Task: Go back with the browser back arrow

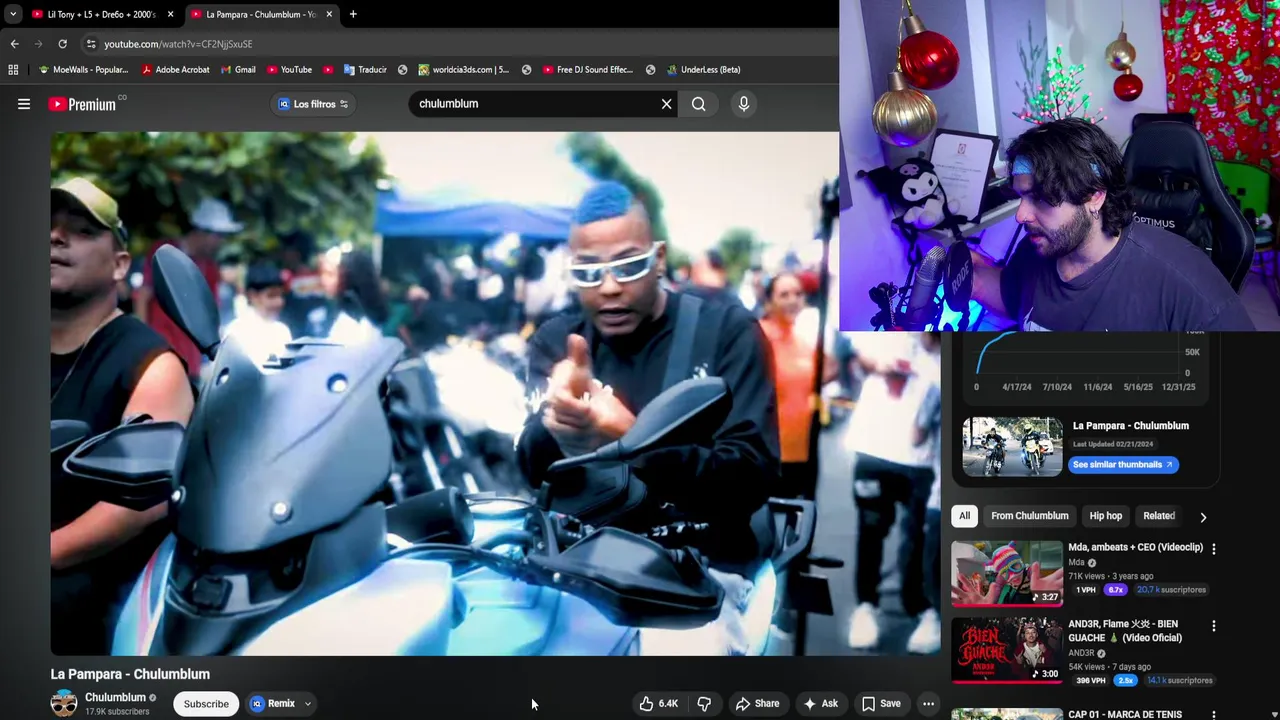Action: (14, 44)
